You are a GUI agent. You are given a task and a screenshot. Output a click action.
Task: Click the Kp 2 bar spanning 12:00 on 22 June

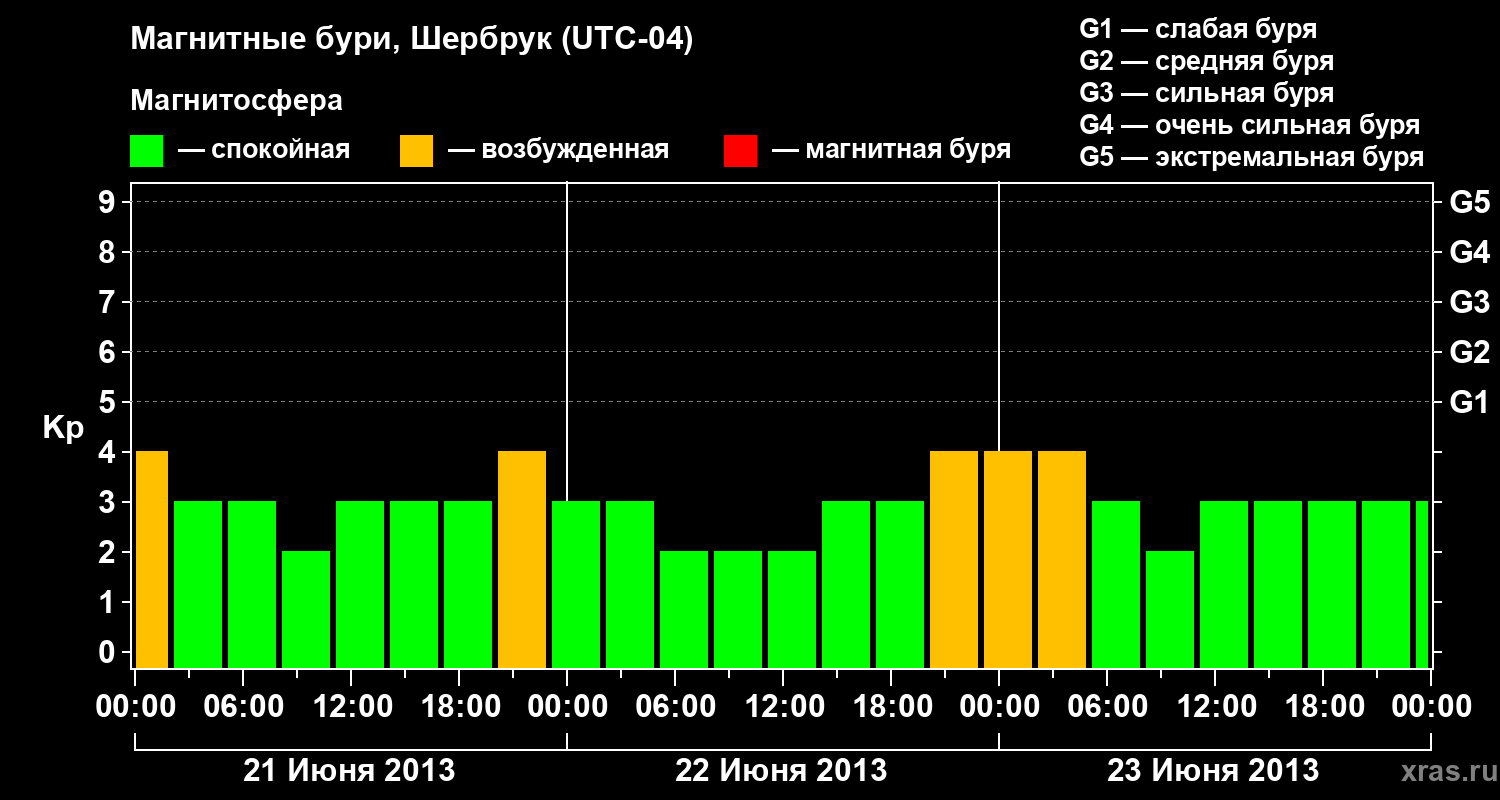tap(792, 610)
